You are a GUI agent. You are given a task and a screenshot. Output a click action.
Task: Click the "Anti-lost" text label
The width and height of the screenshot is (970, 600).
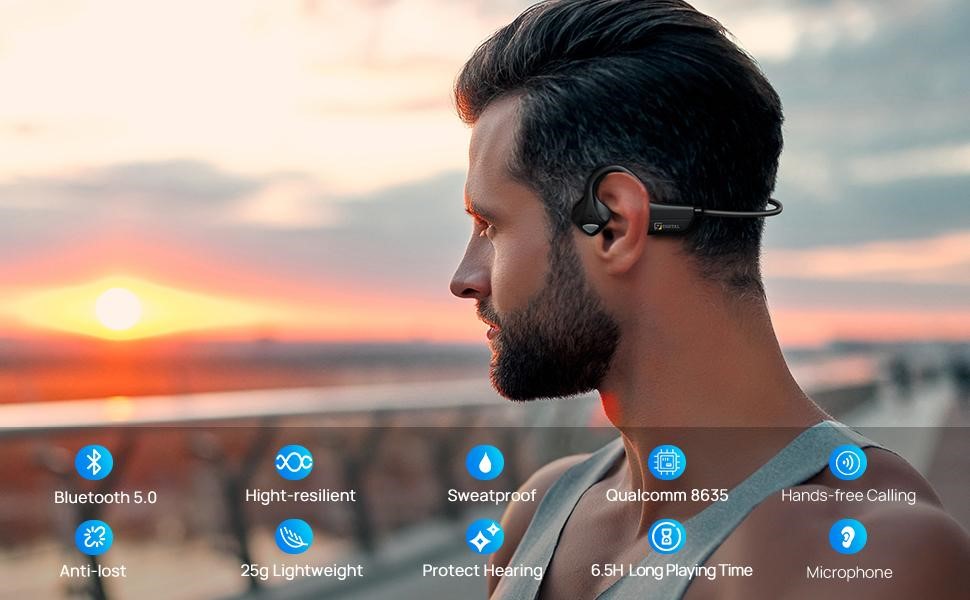[x=93, y=572]
